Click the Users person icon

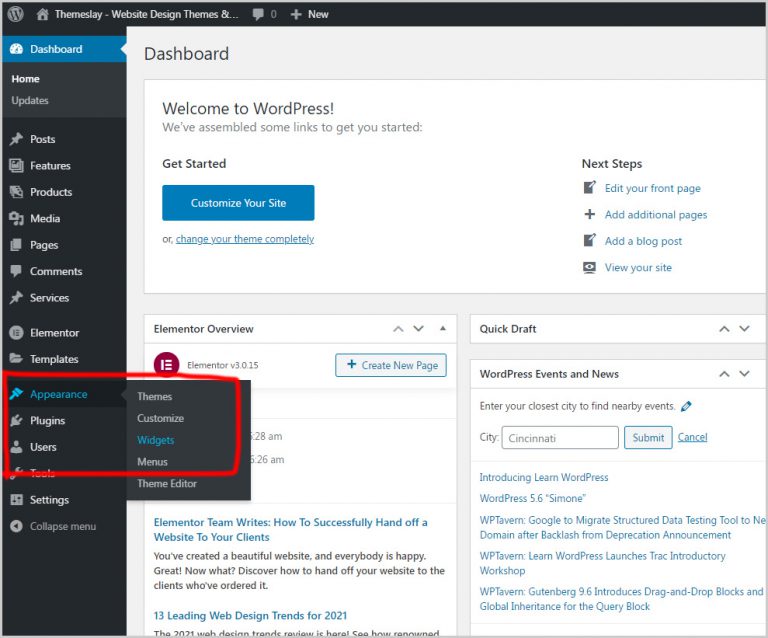pos(16,447)
